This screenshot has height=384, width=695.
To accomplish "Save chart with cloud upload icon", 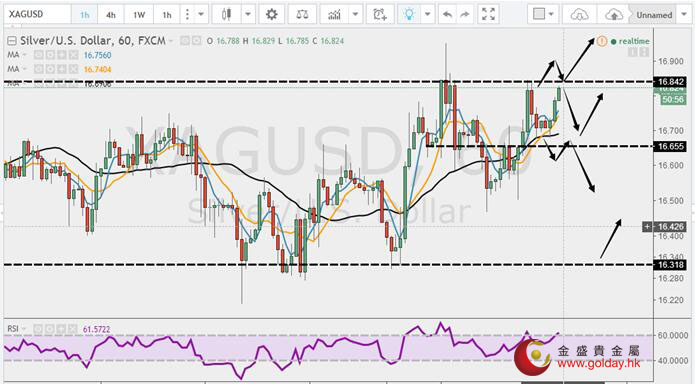I will click(x=613, y=15).
